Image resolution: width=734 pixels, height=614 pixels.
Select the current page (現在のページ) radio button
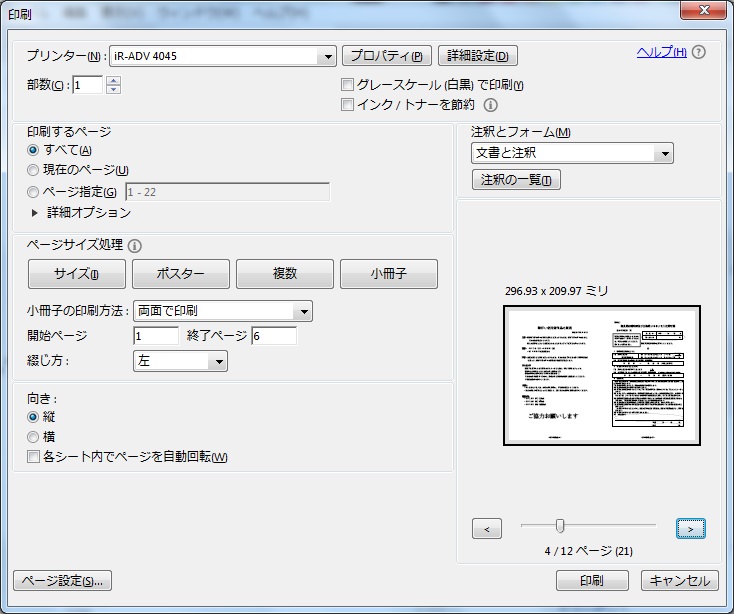point(34,171)
